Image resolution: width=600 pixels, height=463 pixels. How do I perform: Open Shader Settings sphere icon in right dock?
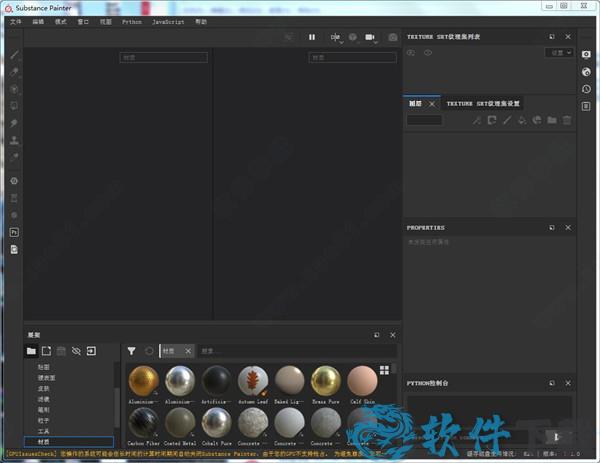(x=586, y=72)
